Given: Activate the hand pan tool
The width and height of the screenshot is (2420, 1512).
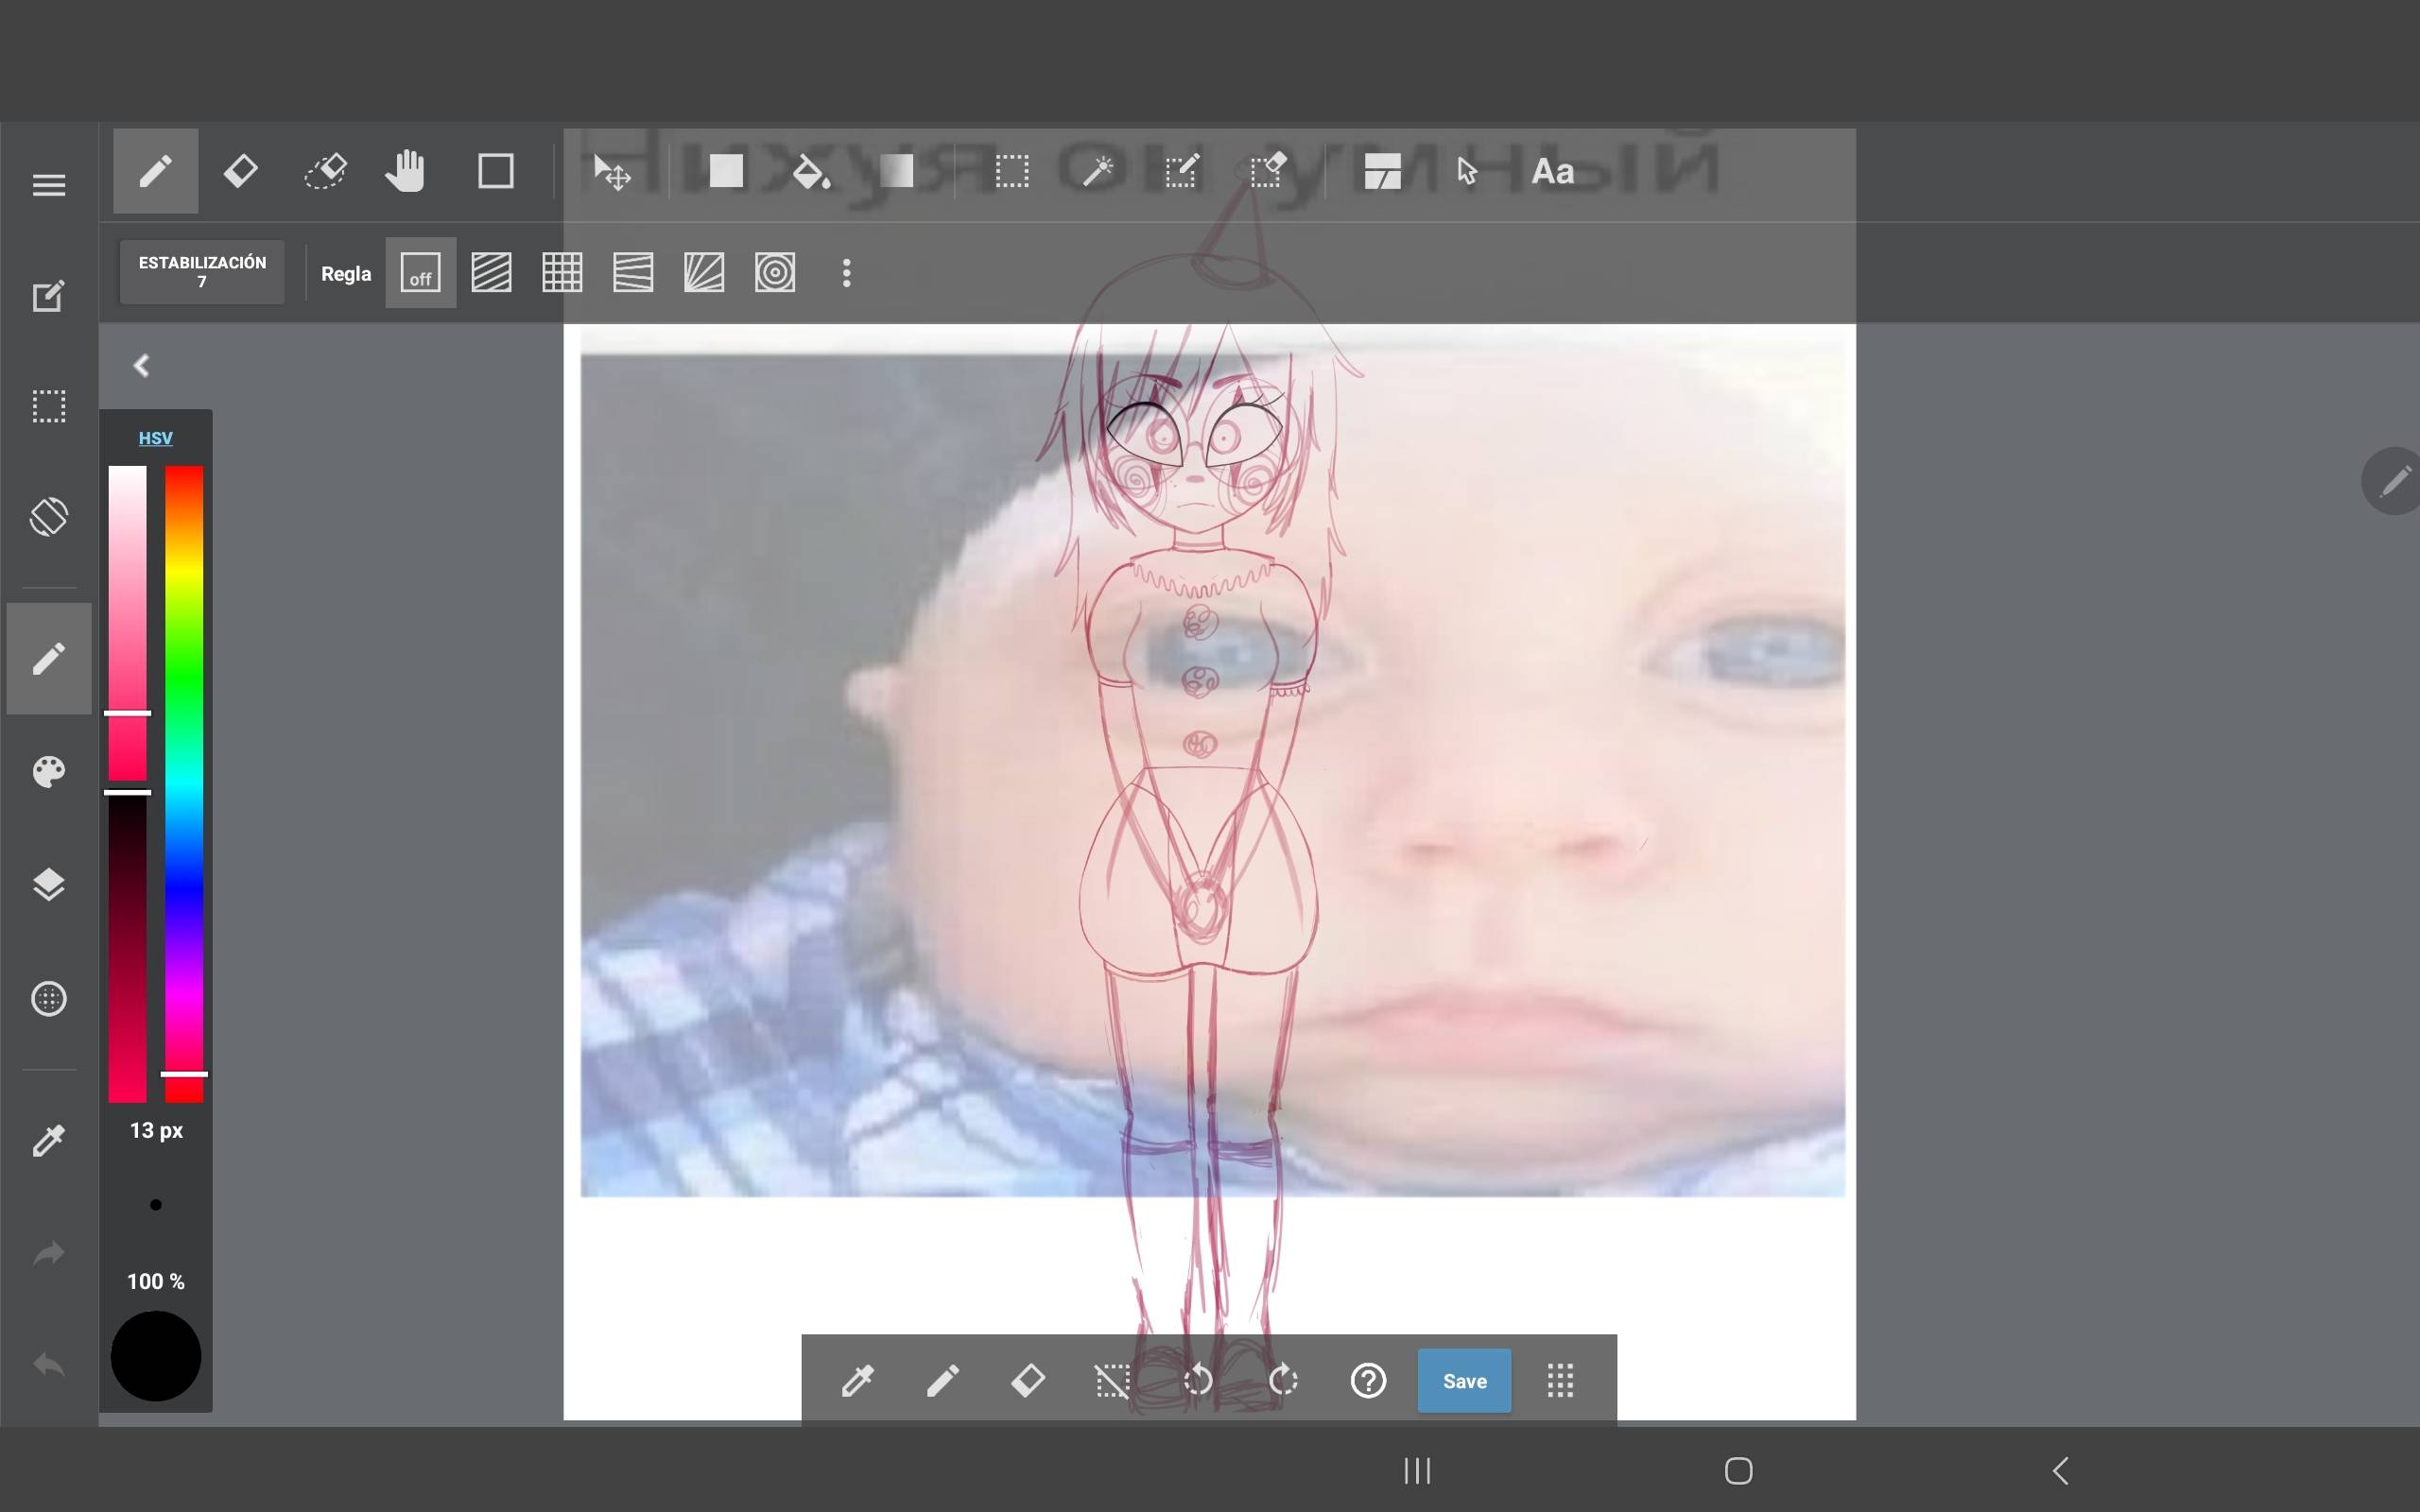Looking at the screenshot, I should [406, 171].
